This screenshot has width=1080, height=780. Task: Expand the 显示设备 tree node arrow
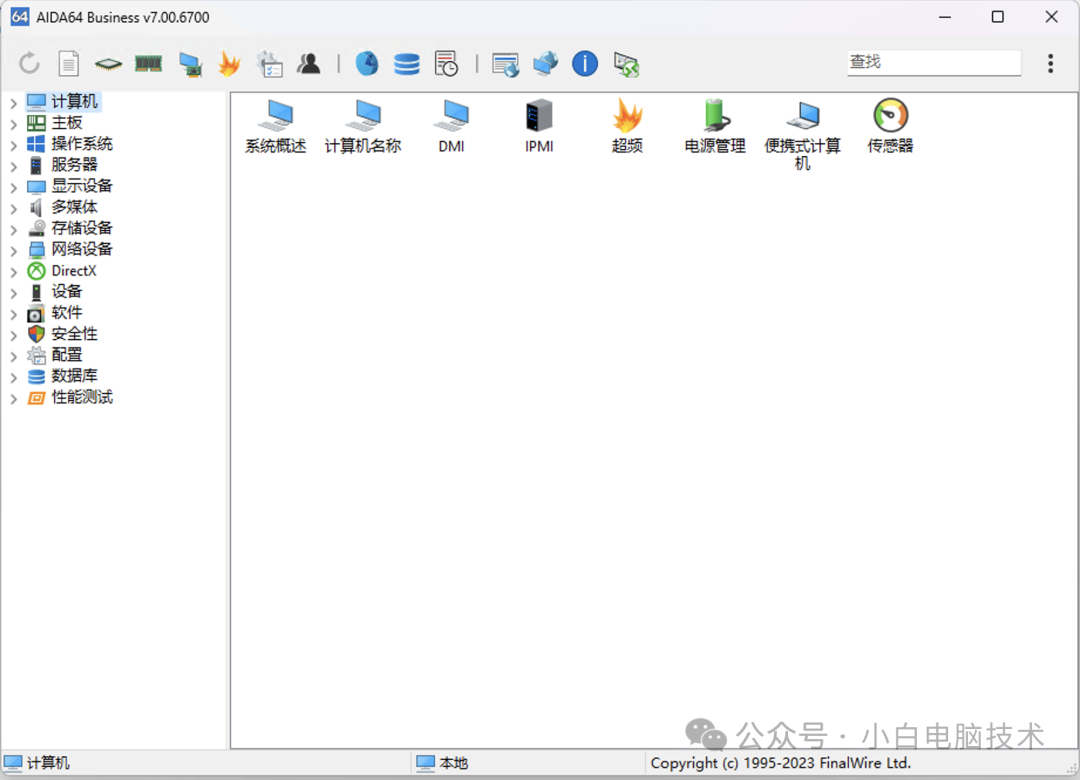[13, 187]
